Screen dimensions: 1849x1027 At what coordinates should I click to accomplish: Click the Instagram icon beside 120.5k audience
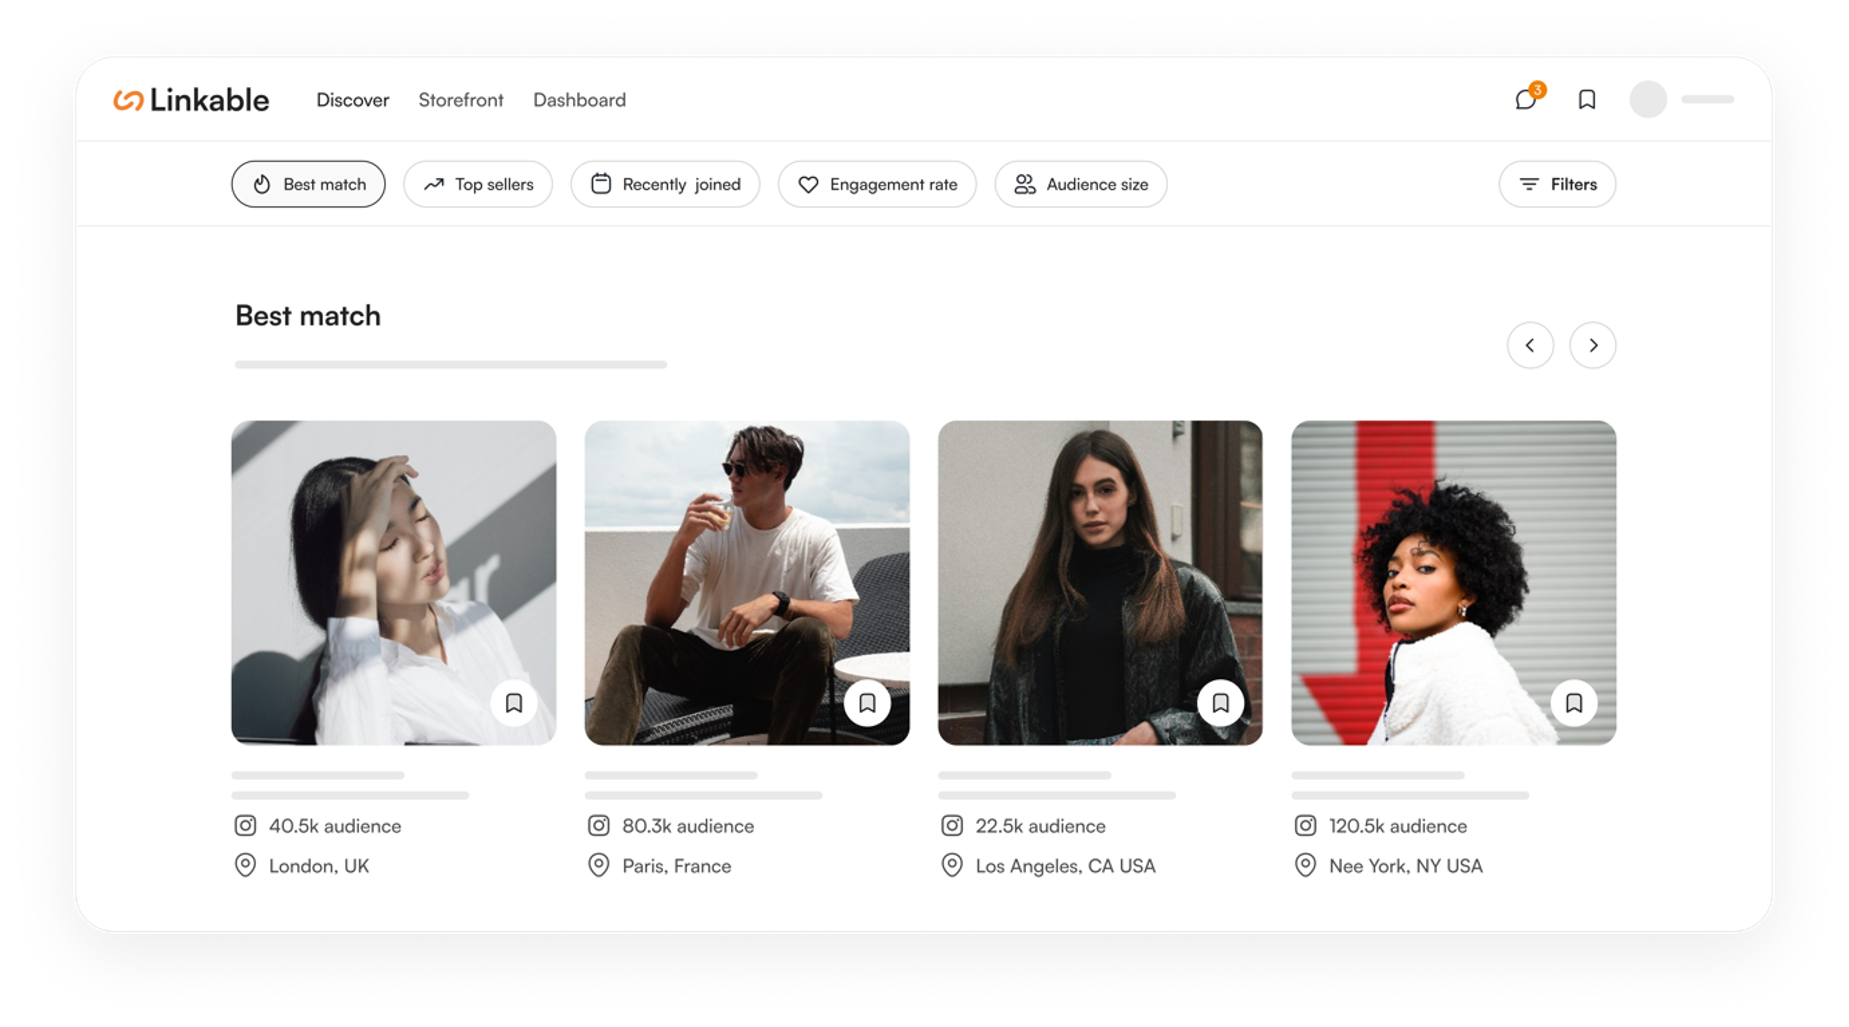coord(1305,826)
